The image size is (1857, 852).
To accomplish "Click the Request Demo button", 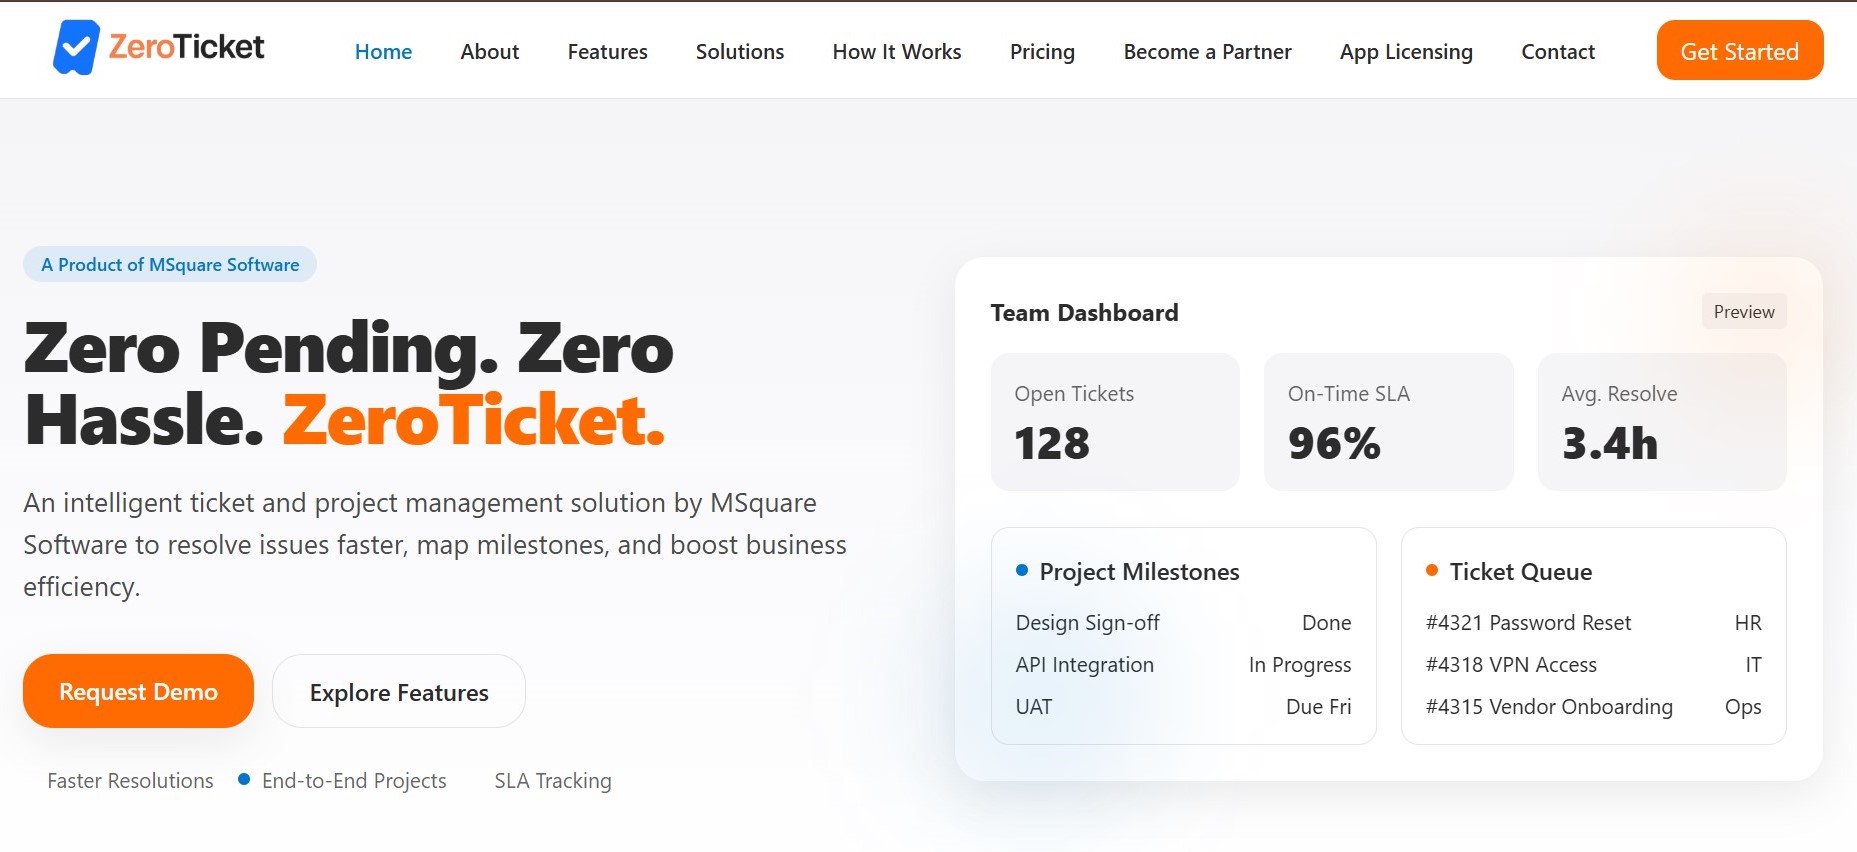I will (x=138, y=691).
